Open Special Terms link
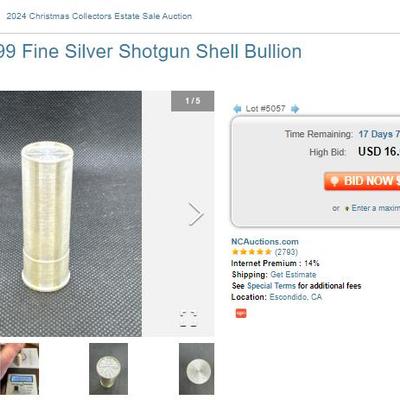 click(271, 286)
